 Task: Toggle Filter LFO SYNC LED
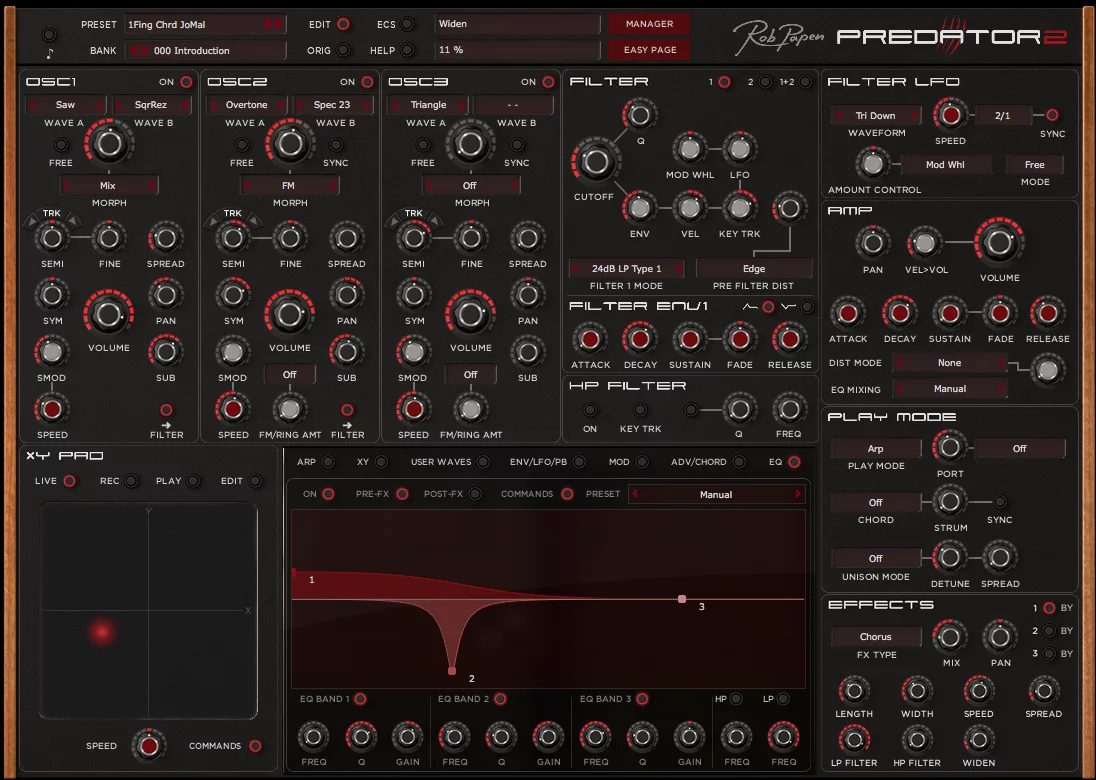(x=1051, y=115)
